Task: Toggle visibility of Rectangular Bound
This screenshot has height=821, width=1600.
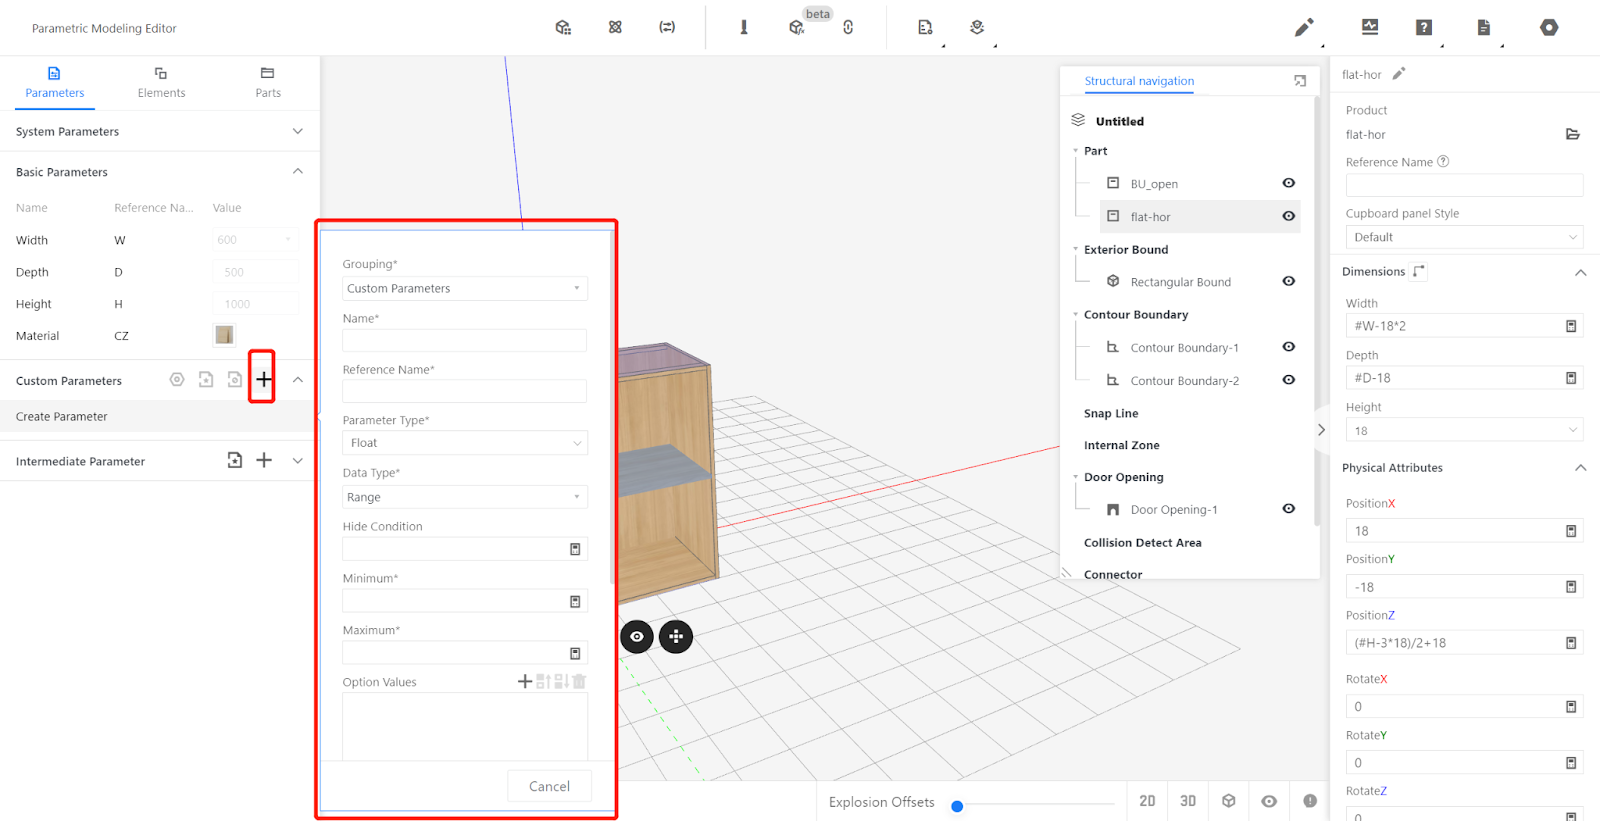Action: (x=1288, y=281)
